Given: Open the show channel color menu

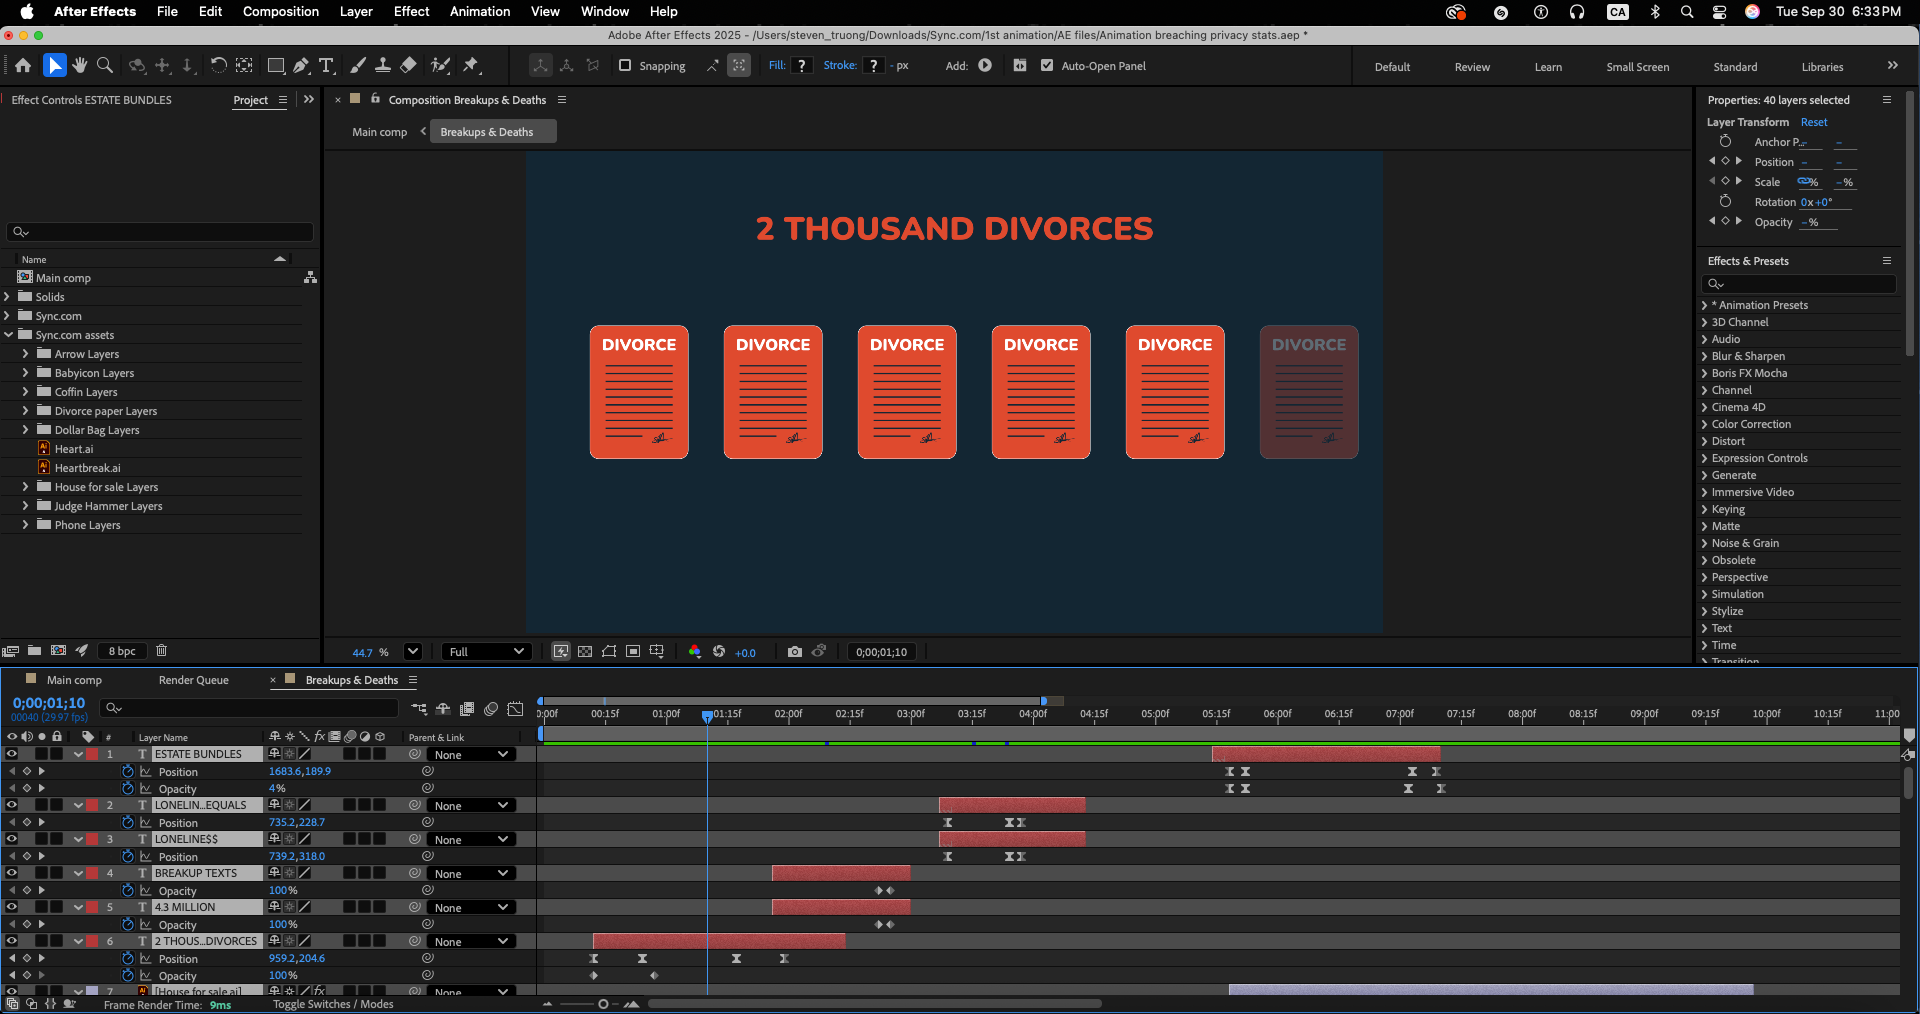Looking at the screenshot, I should tap(695, 652).
